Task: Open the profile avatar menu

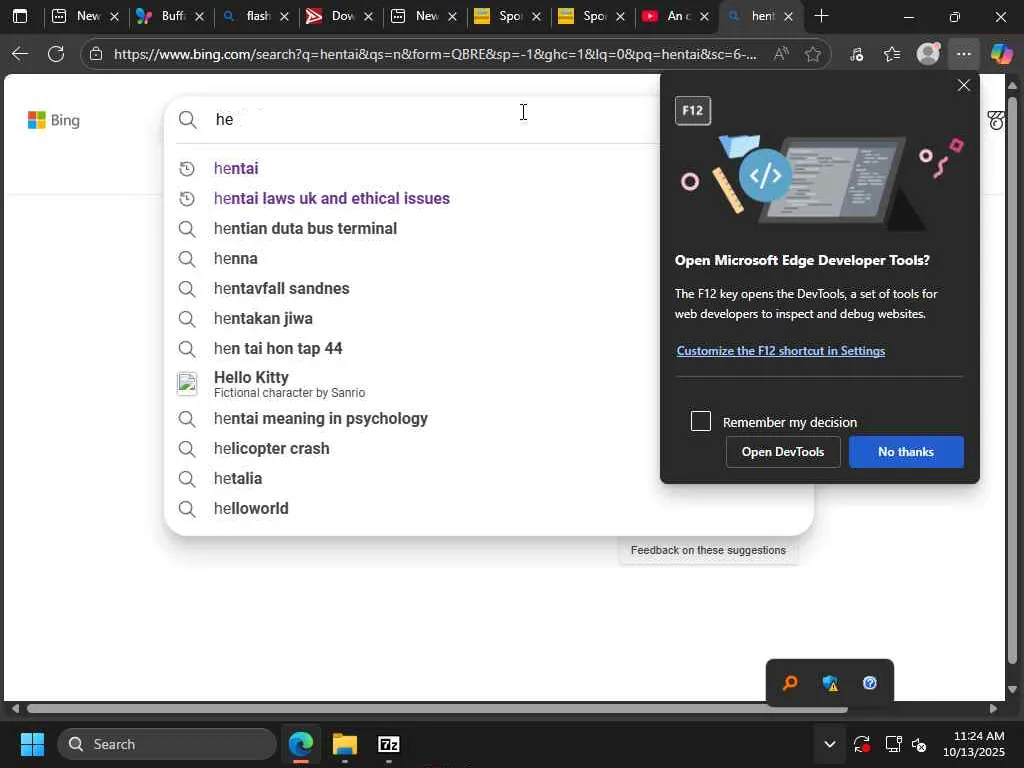Action: [928, 54]
